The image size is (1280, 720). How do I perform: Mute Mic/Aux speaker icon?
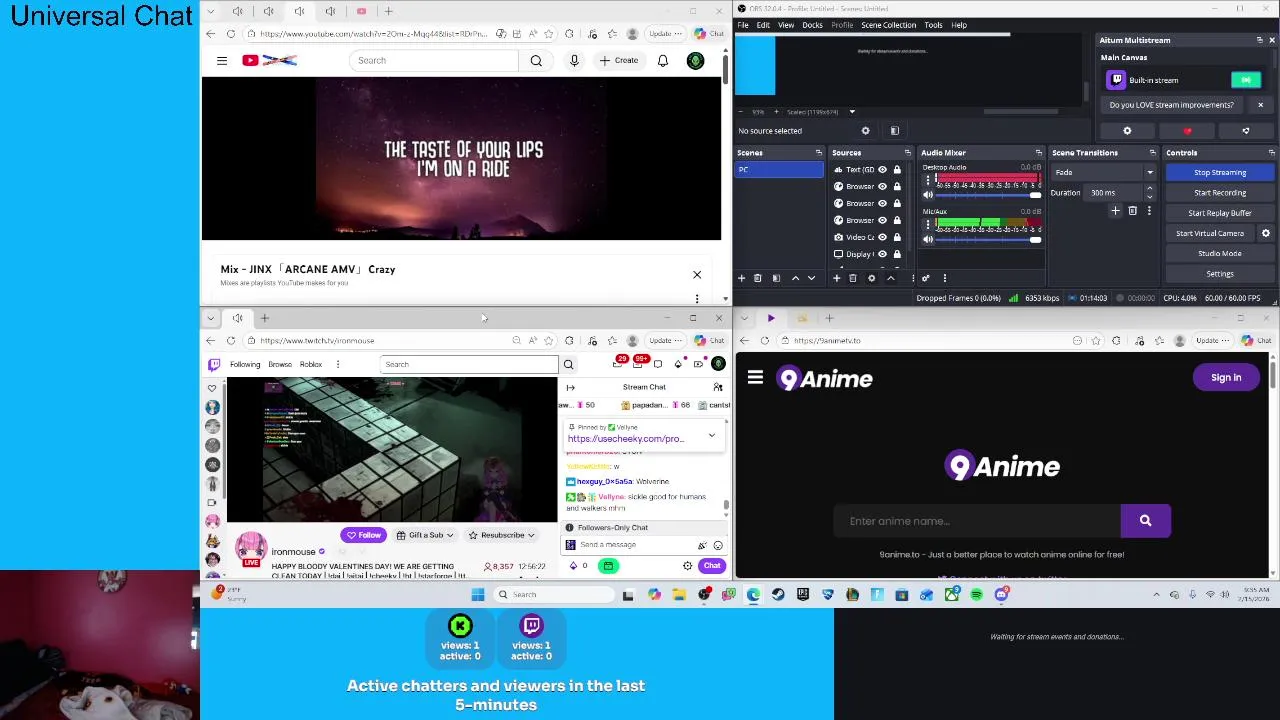pyautogui.click(x=928, y=239)
